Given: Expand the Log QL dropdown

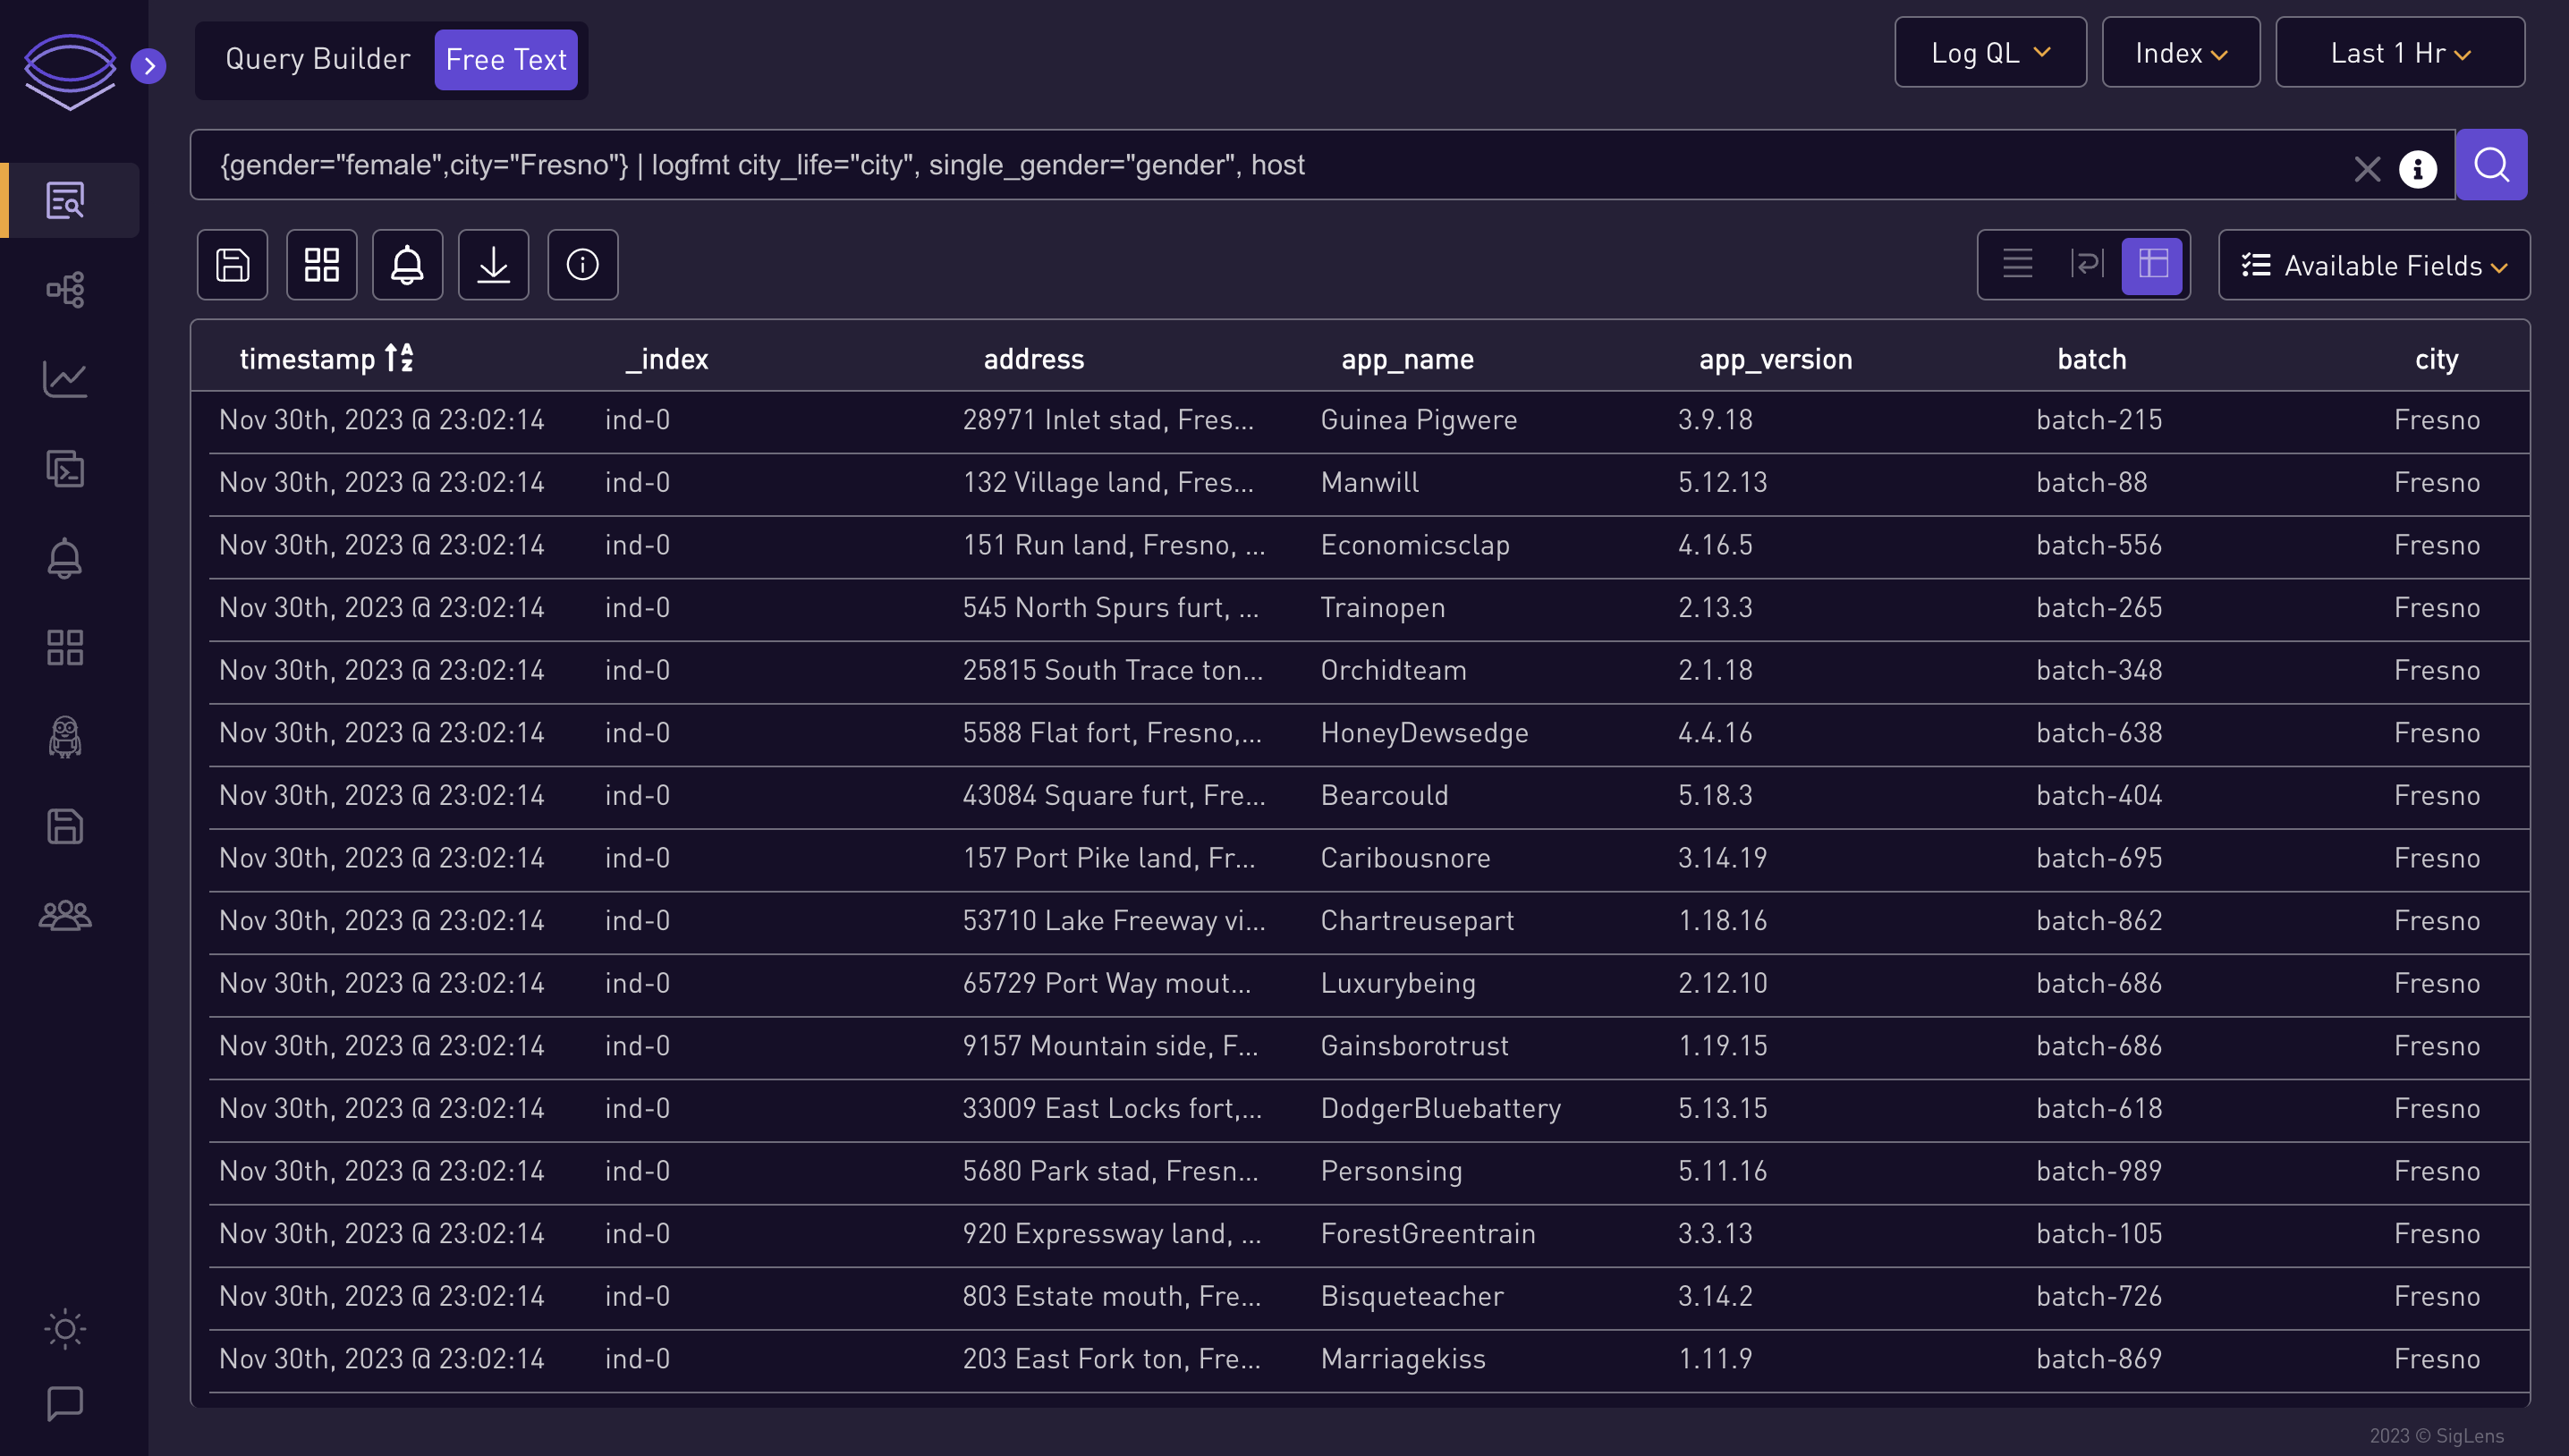Looking at the screenshot, I should click(x=1988, y=51).
